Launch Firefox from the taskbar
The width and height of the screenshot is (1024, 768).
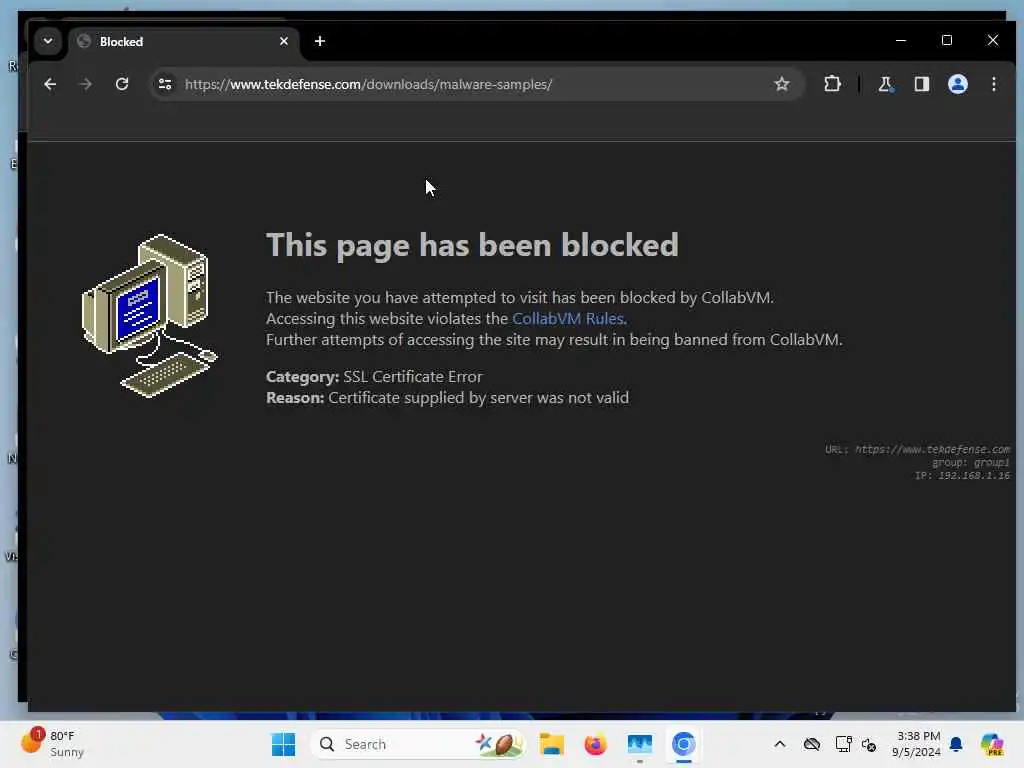tap(595, 744)
